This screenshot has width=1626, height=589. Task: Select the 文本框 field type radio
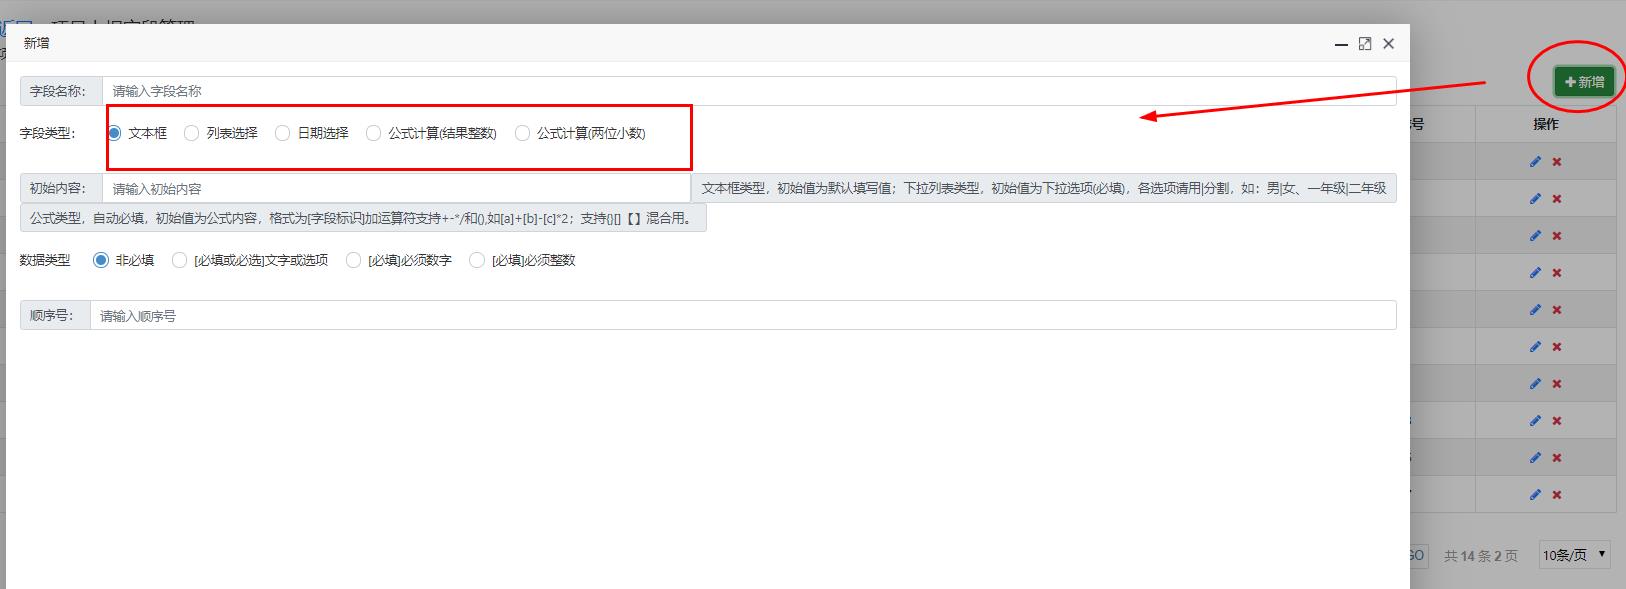(115, 133)
